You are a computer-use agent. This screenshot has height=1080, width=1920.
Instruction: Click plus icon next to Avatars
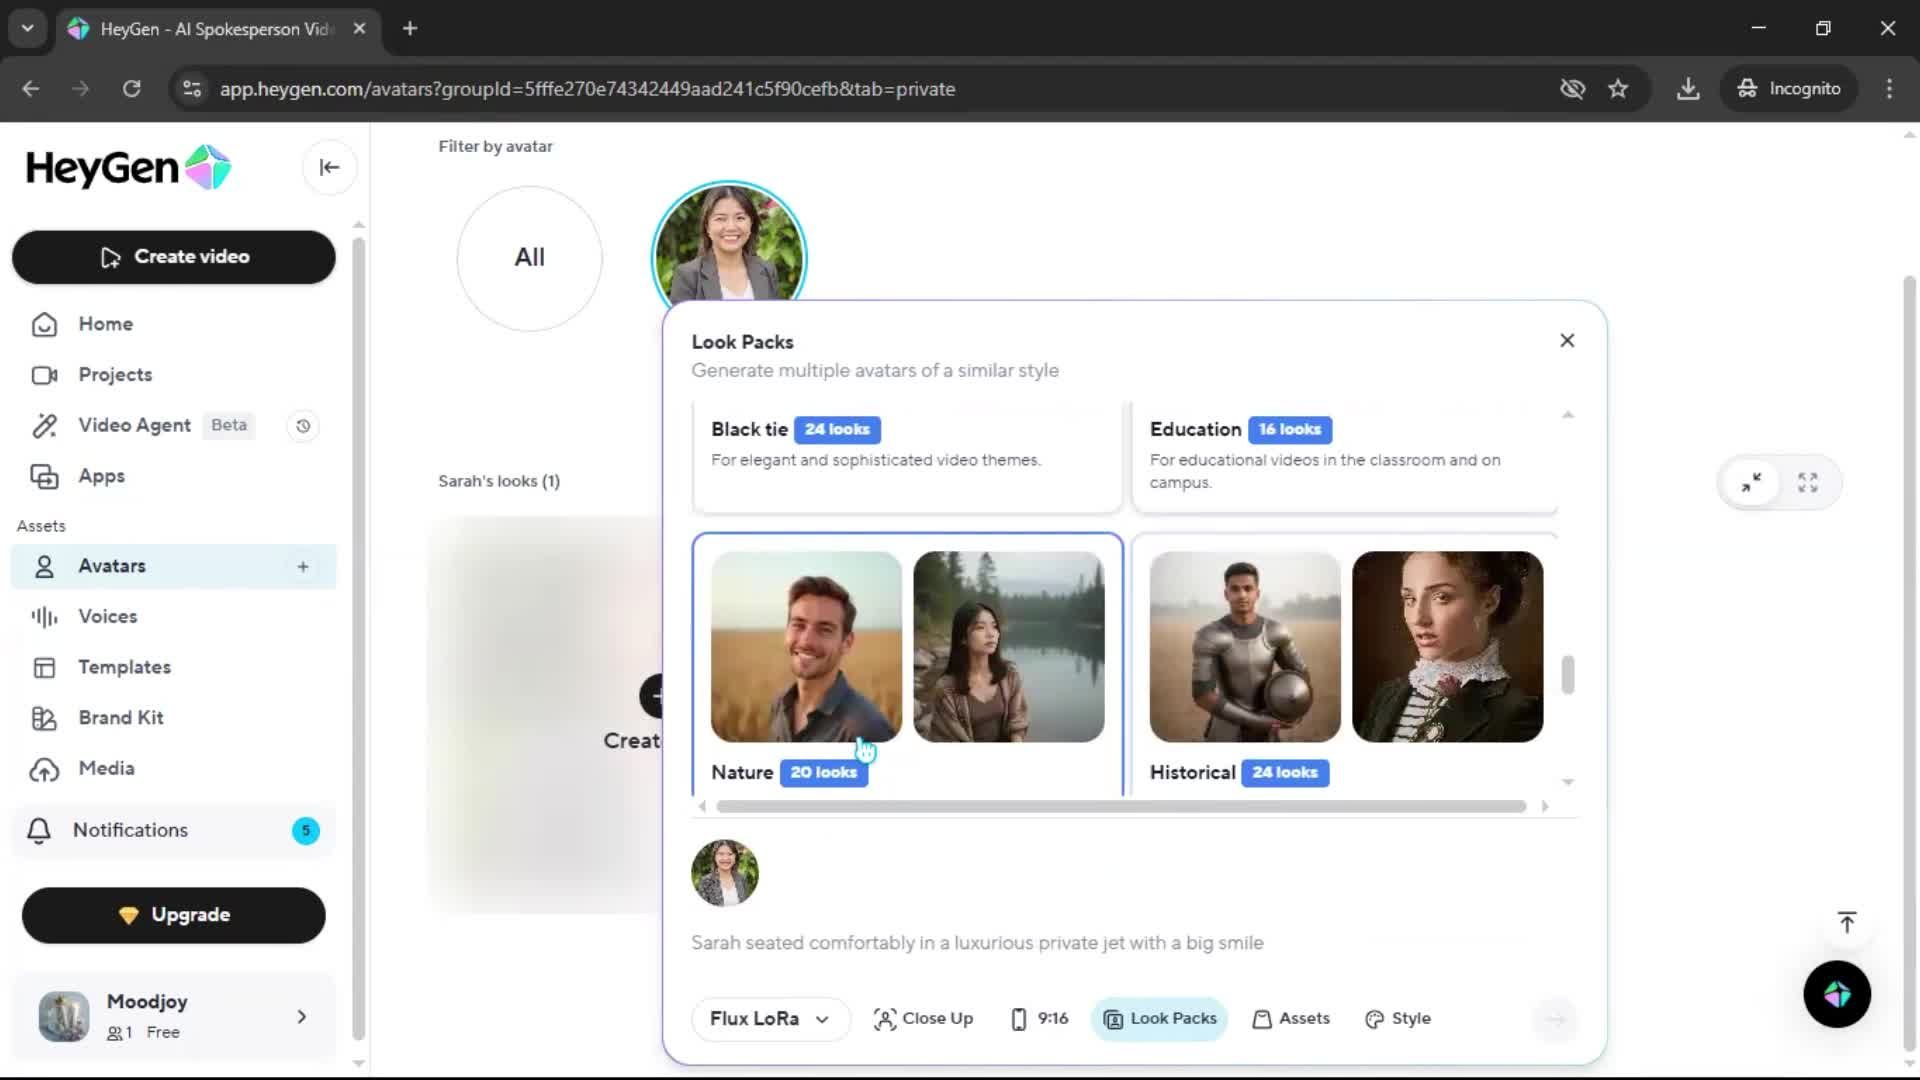tap(303, 567)
